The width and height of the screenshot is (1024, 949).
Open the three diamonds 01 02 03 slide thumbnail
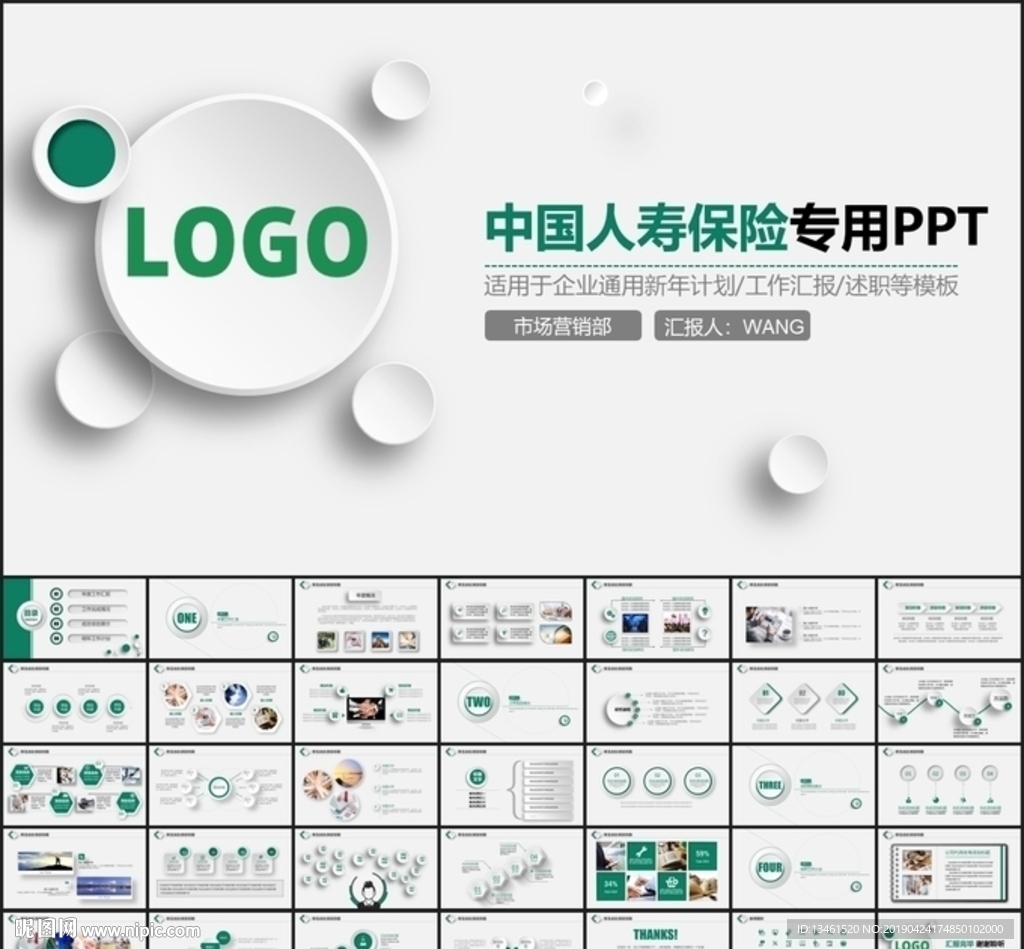803,702
